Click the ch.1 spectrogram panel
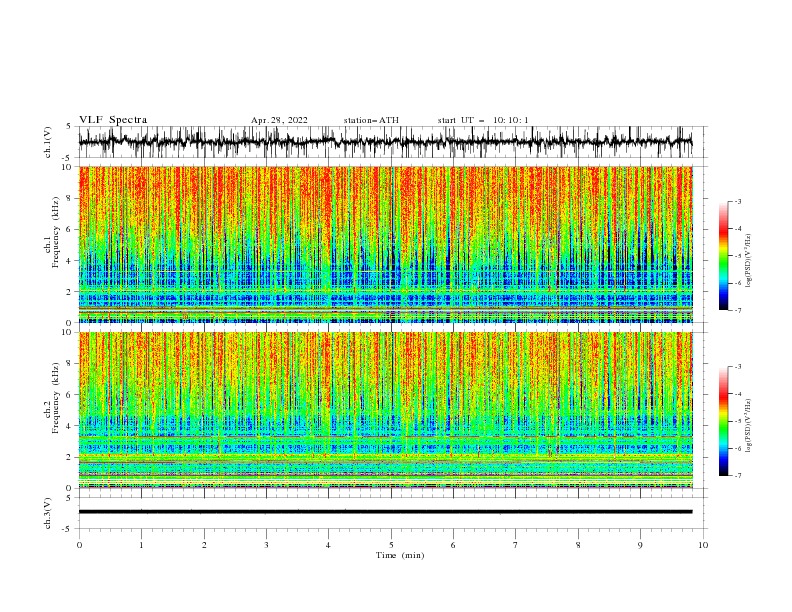This screenshot has width=792, height=612. (385, 244)
